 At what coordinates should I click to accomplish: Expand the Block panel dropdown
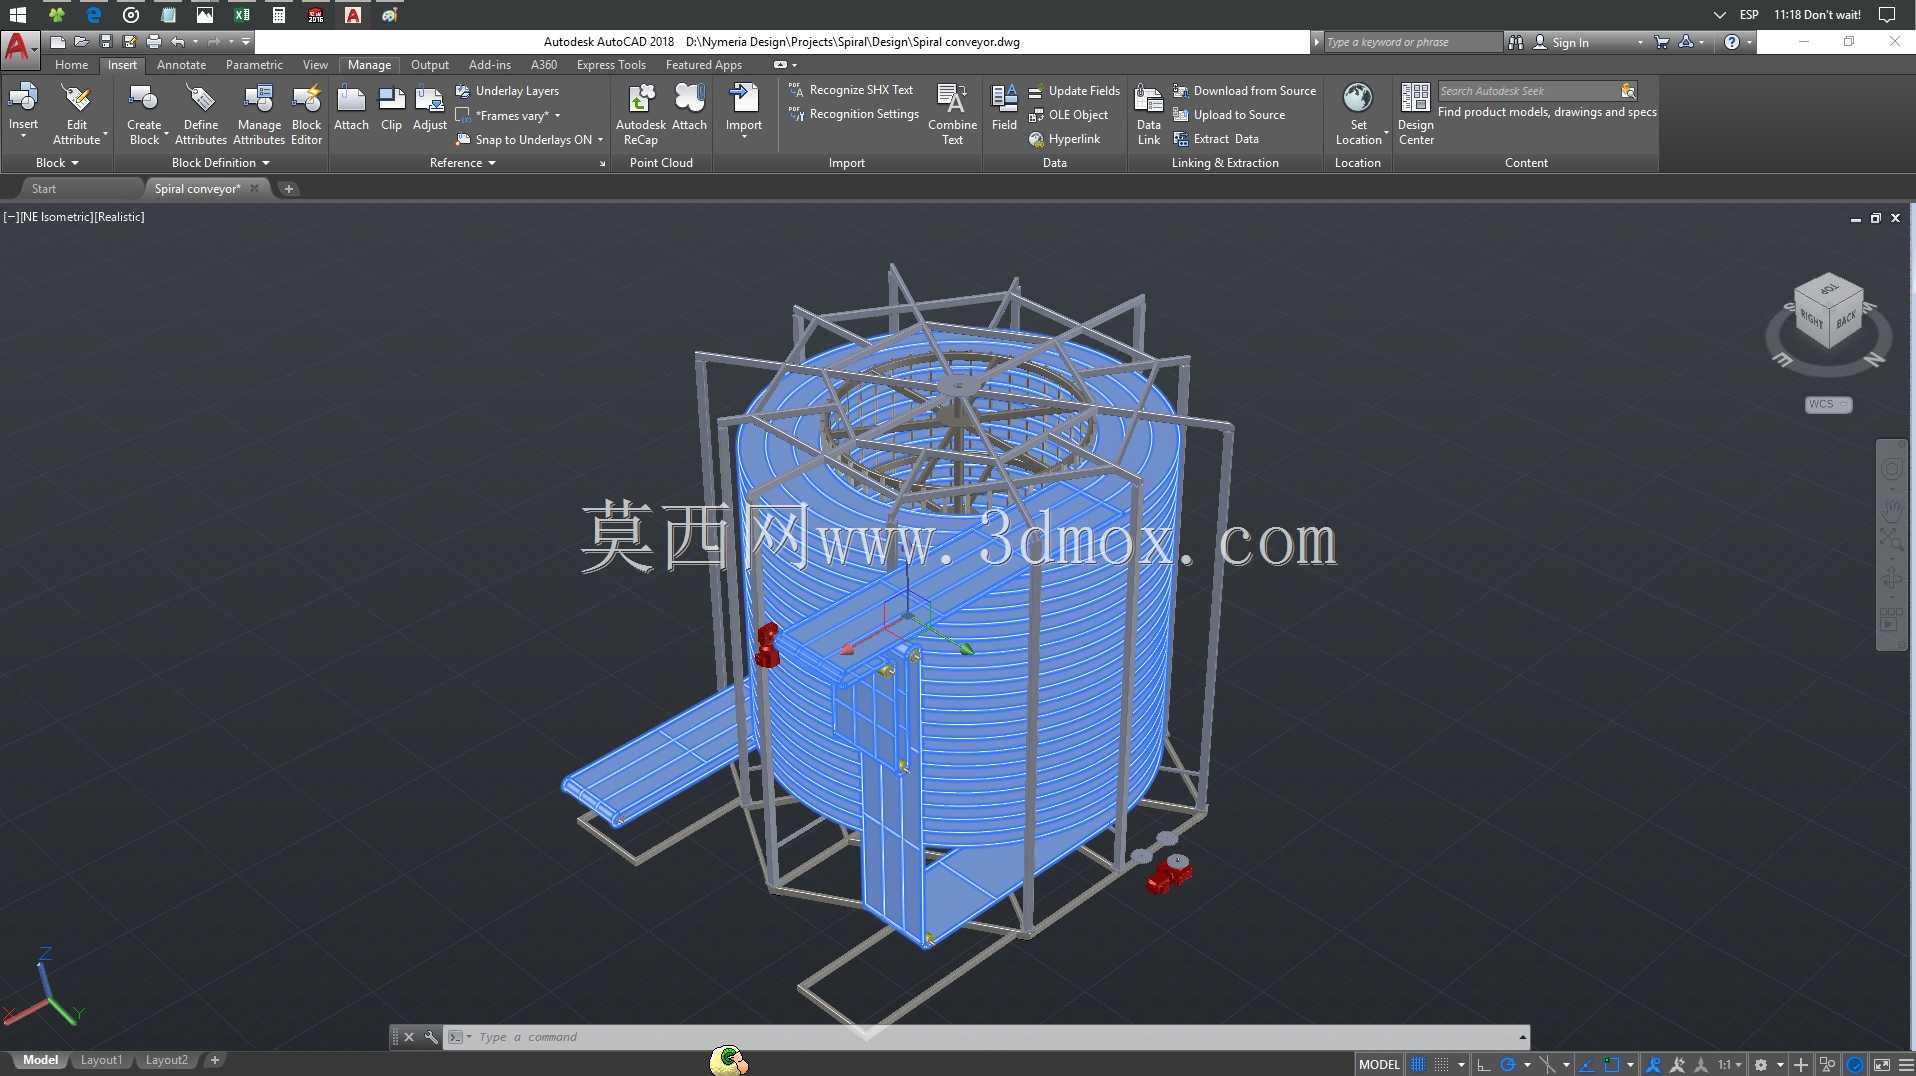[57, 163]
